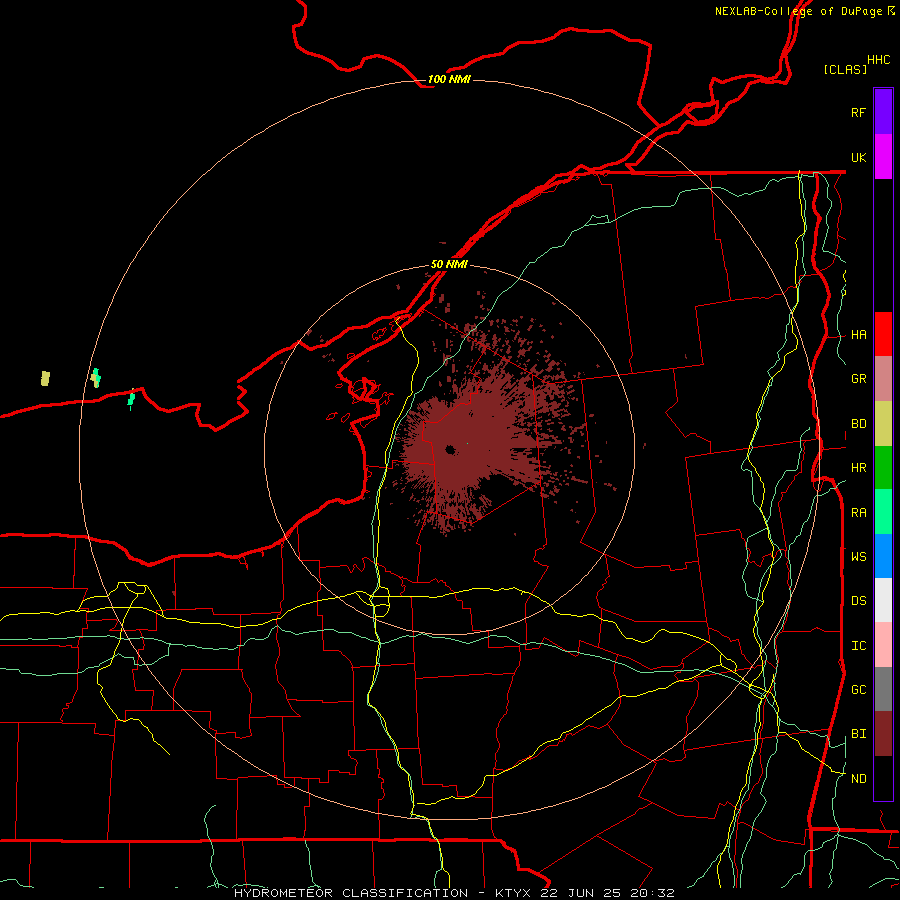Click the light green RA rain swatch

click(x=883, y=512)
